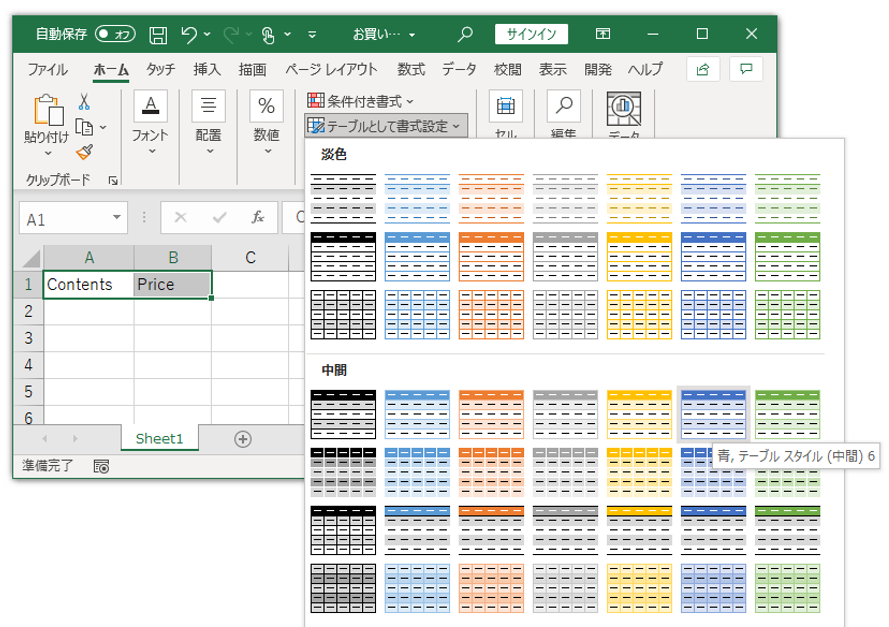Open the Touch/Mouse mode dropdown arrow
The height and width of the screenshot is (627, 889).
(x=287, y=35)
